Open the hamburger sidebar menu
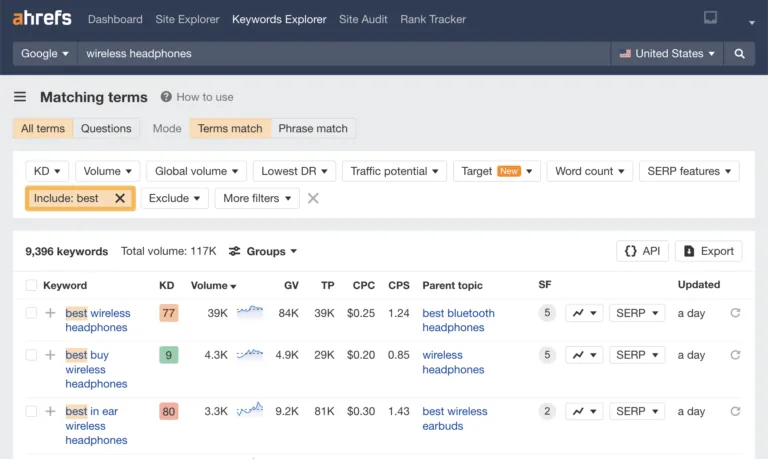Image resolution: width=768 pixels, height=459 pixels. point(20,97)
